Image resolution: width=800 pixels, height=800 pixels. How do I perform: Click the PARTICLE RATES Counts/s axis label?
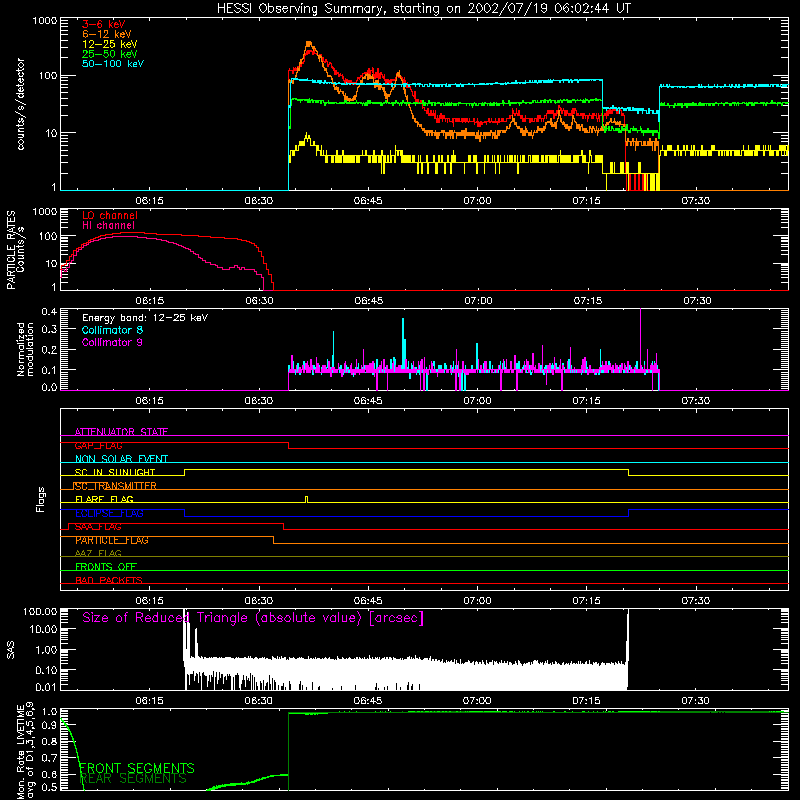(x=15, y=250)
